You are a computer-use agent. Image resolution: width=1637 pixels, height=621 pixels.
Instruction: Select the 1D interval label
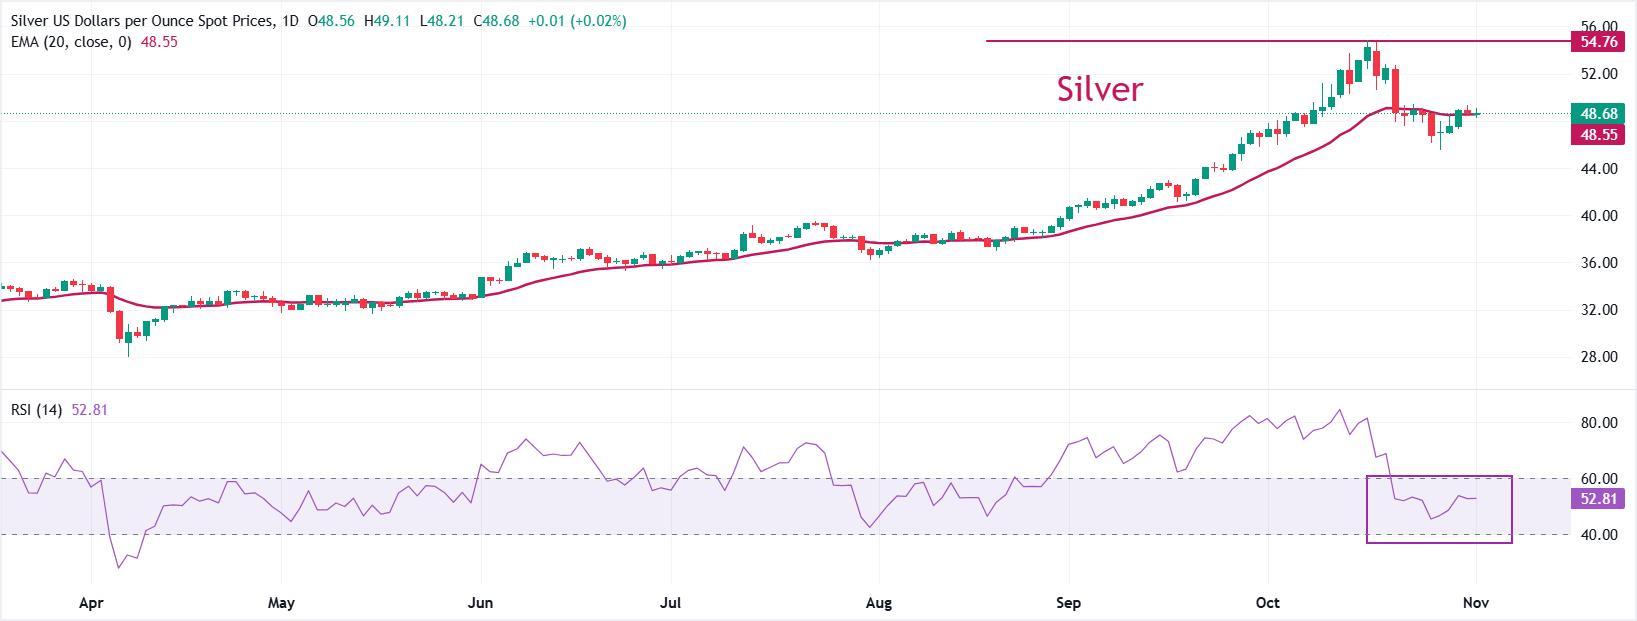[x=291, y=21]
